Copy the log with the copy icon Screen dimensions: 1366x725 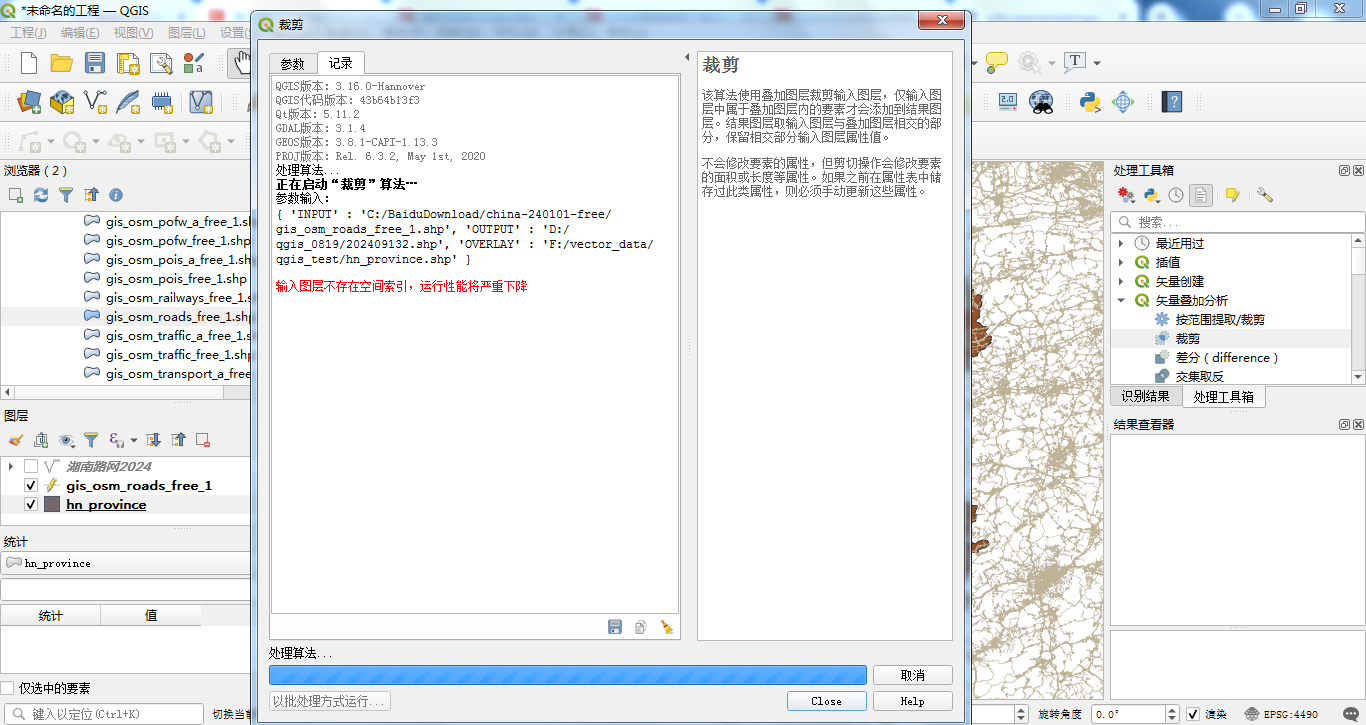641,627
